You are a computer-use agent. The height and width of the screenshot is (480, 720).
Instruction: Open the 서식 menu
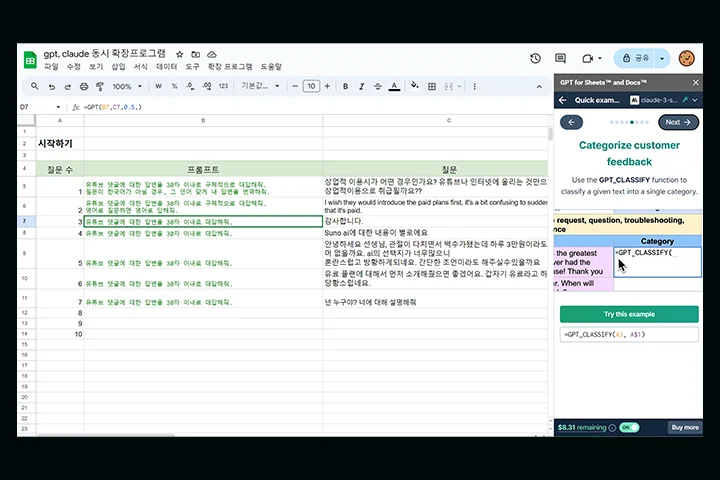[141, 67]
